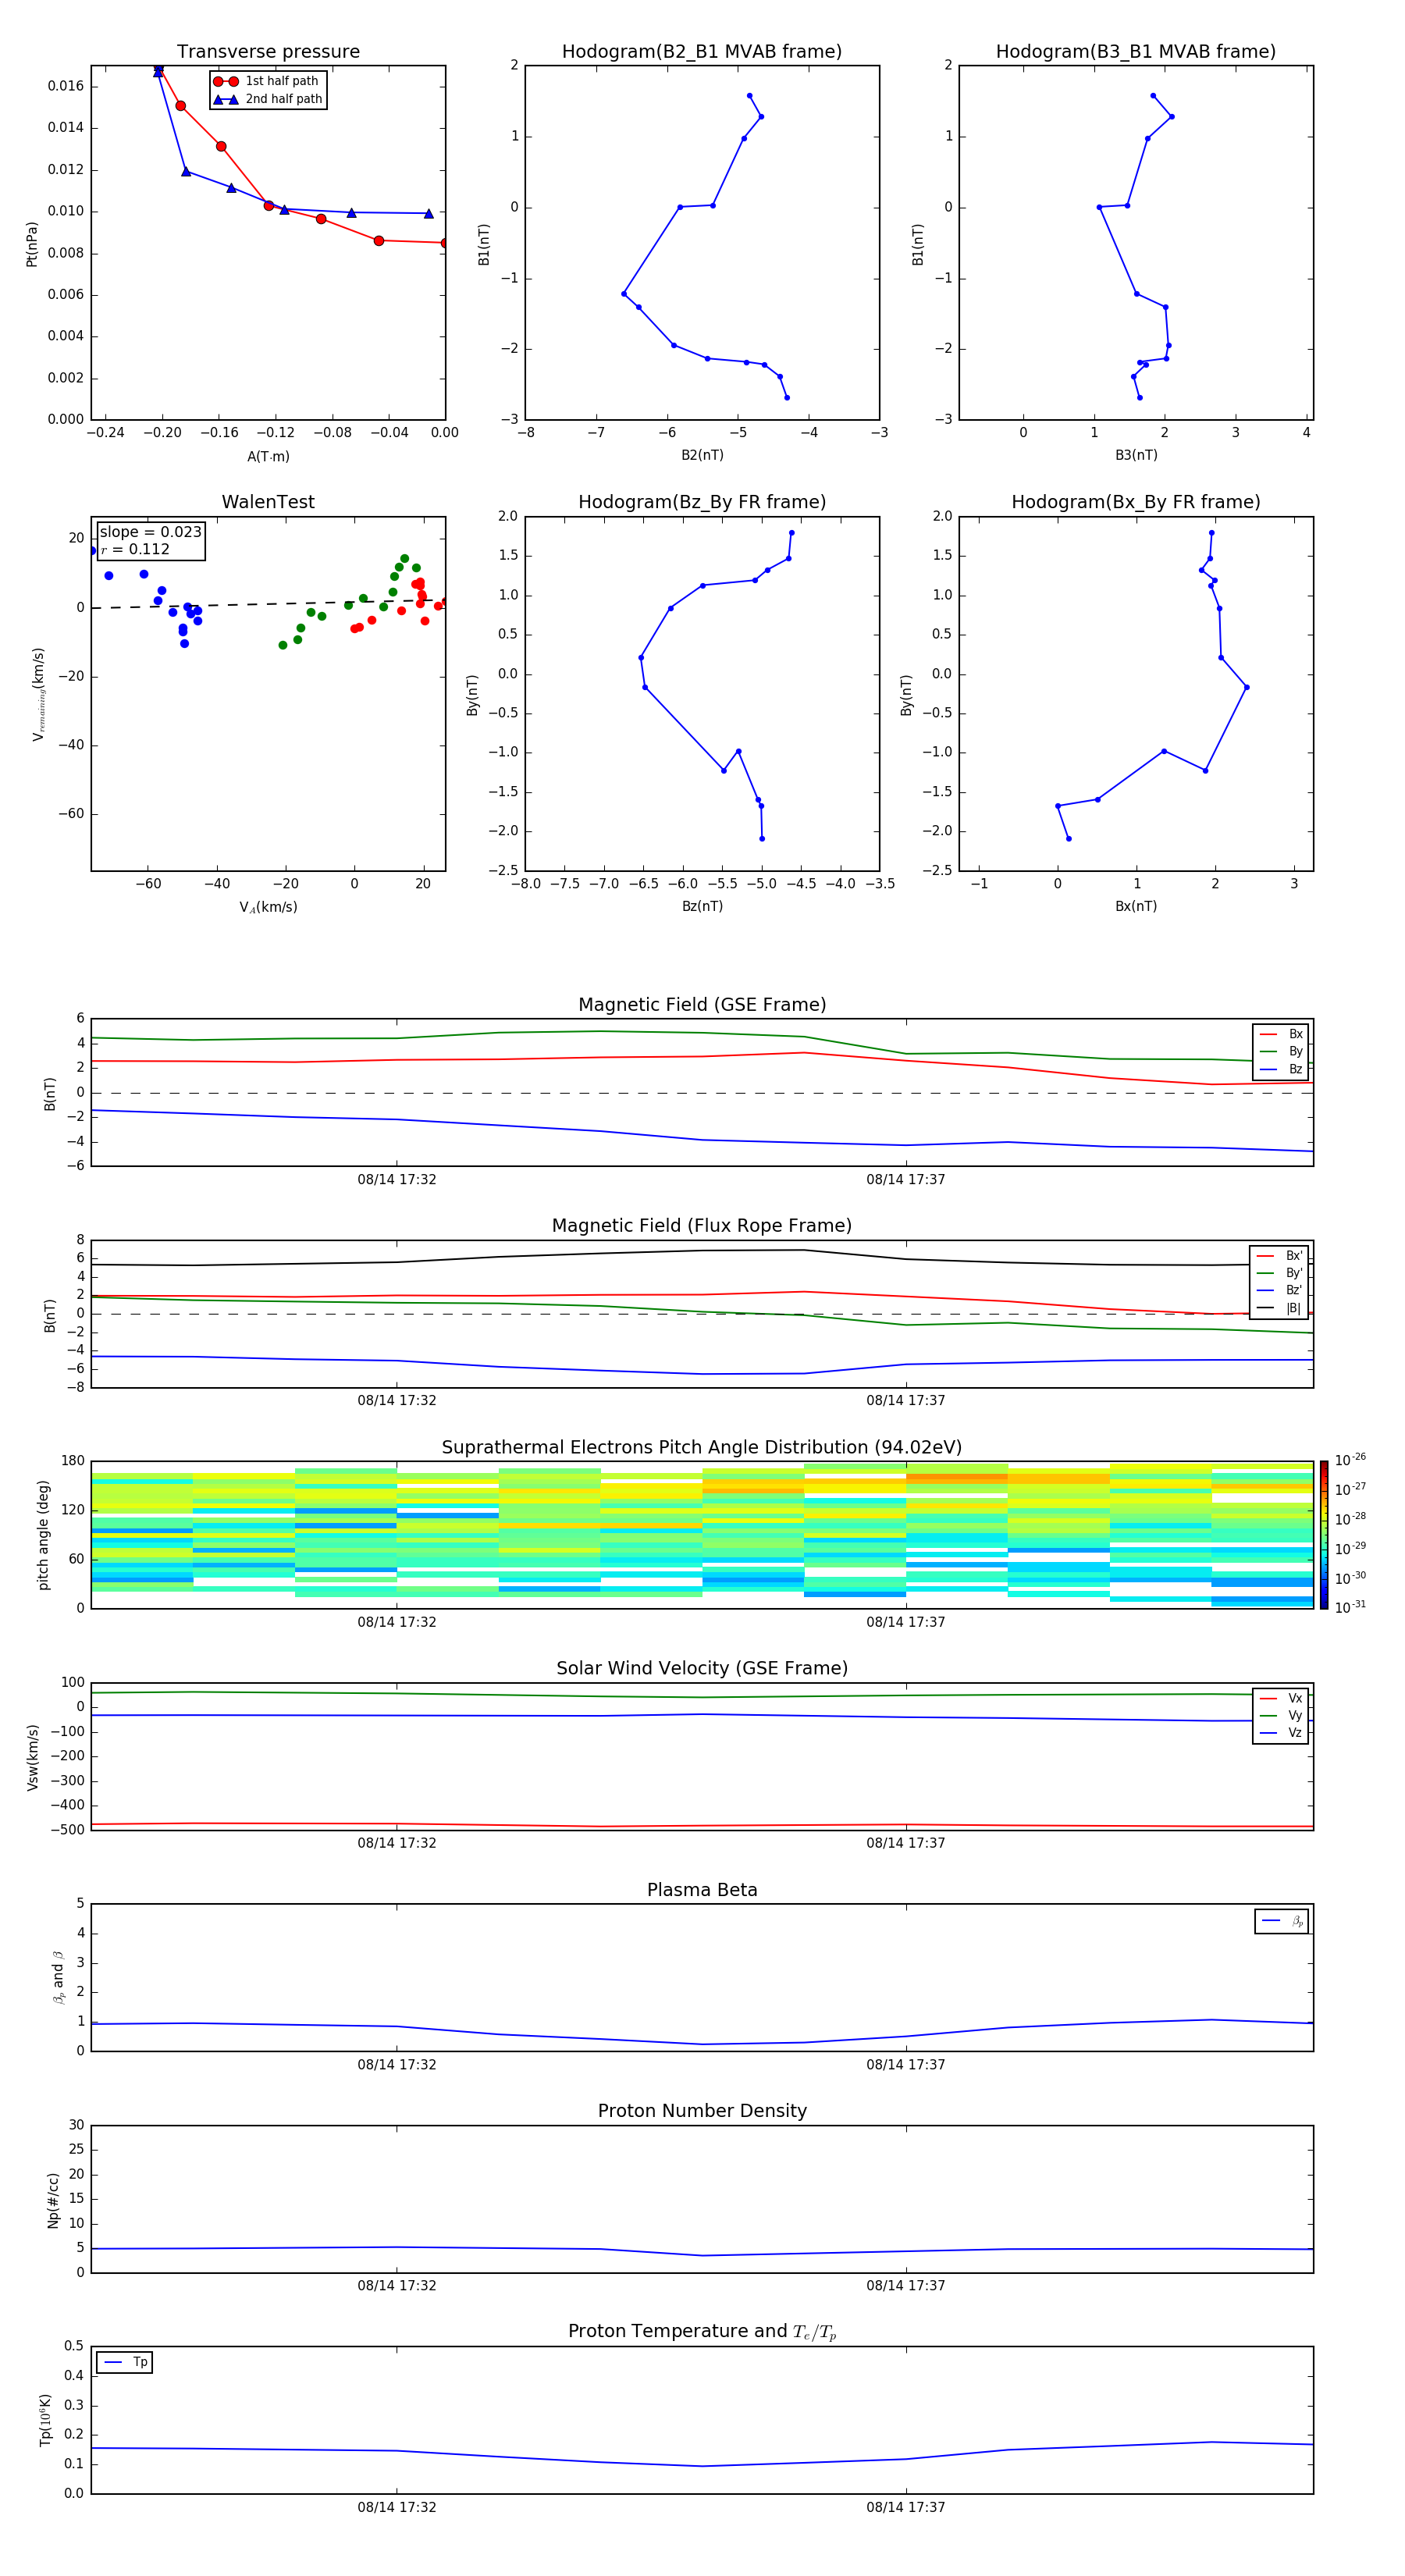
Task: Click the Suprathermal Electrons Pitch Angle Distribution title
Action: pyautogui.click(x=702, y=1448)
